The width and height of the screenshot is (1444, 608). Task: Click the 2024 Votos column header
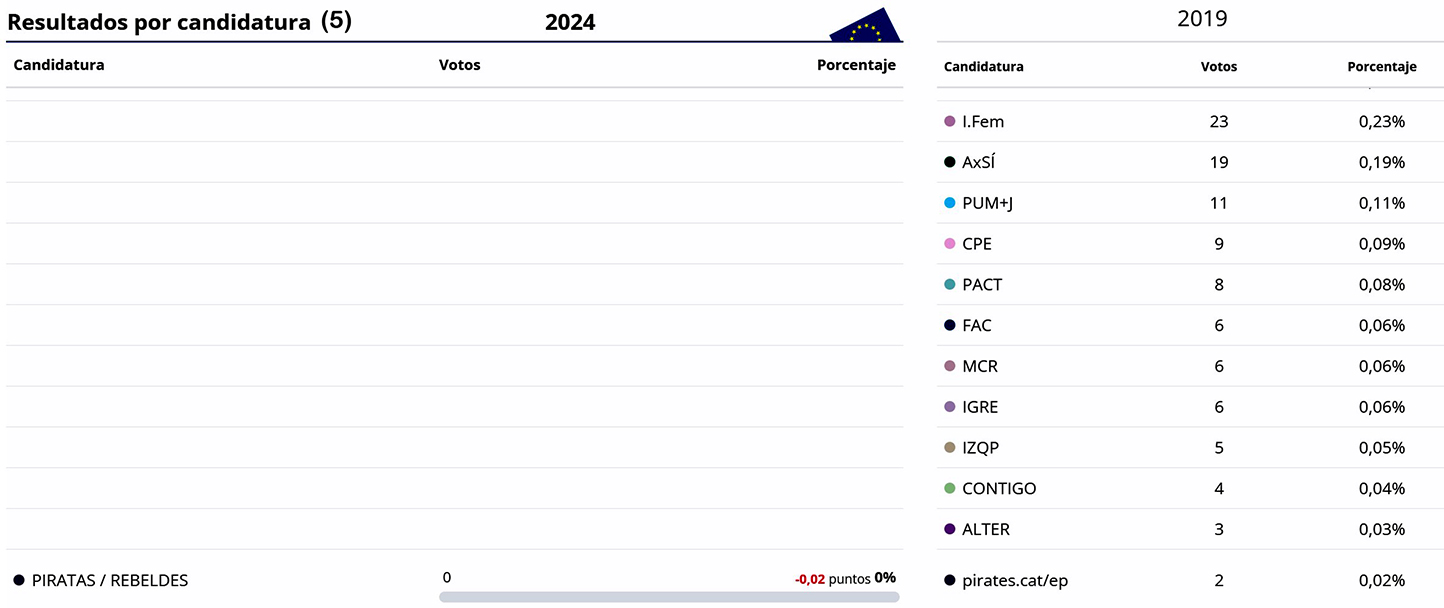[x=459, y=65]
